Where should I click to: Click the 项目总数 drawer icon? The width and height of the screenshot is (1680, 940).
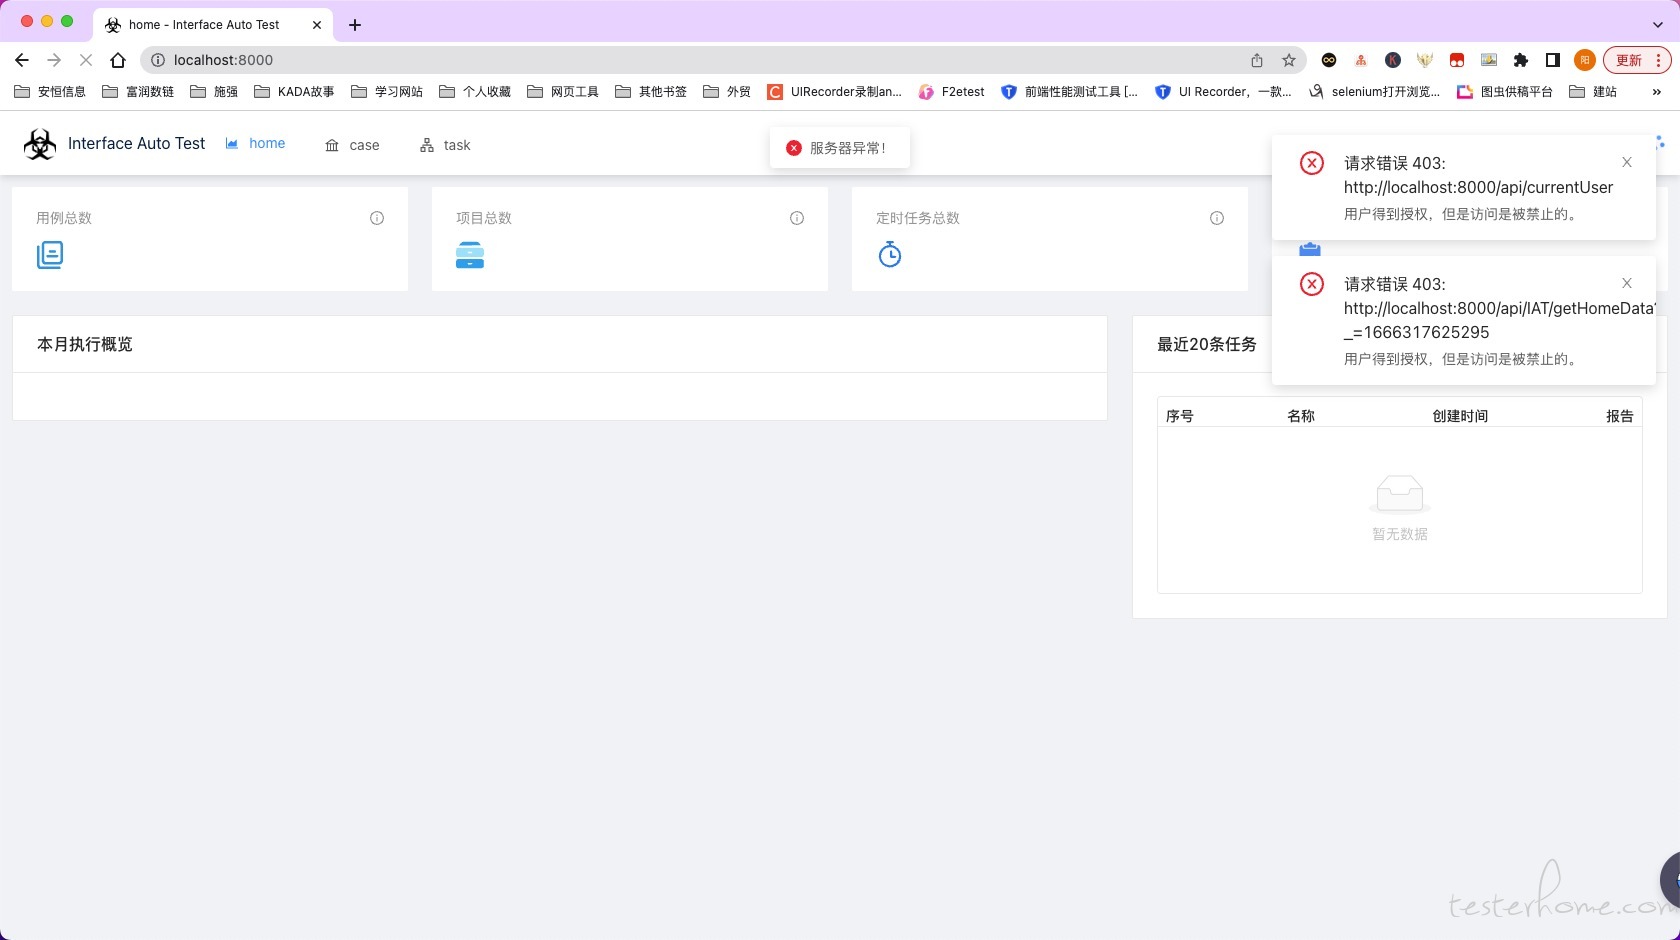pos(470,255)
